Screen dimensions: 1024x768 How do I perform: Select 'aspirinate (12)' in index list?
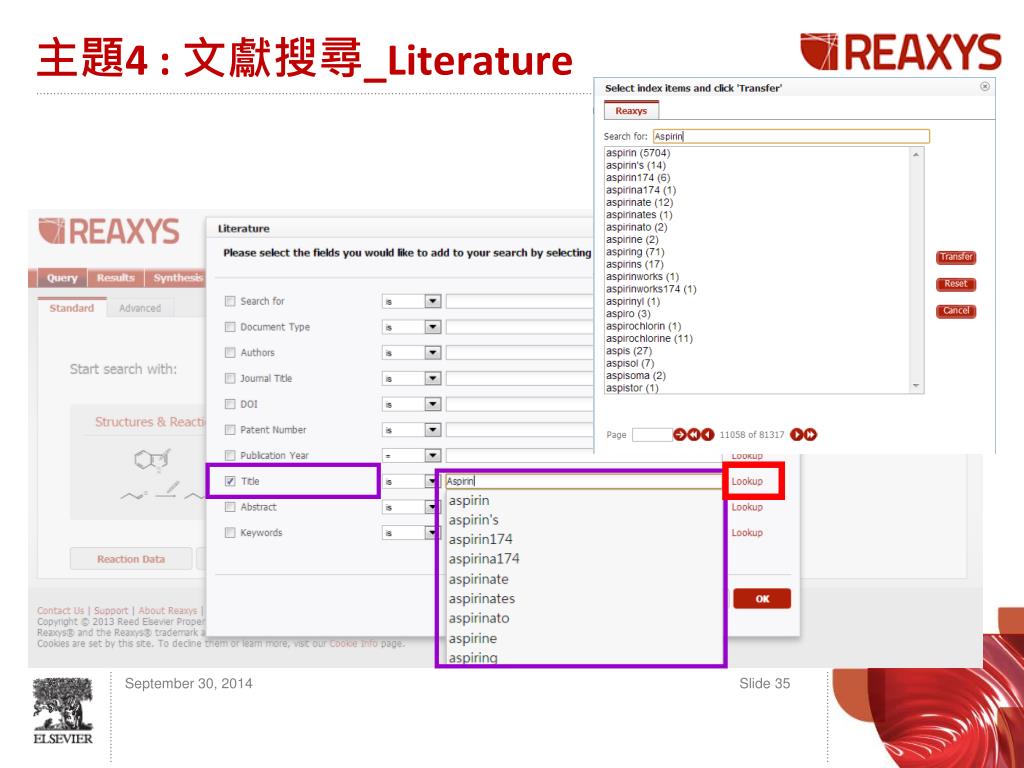coord(639,202)
